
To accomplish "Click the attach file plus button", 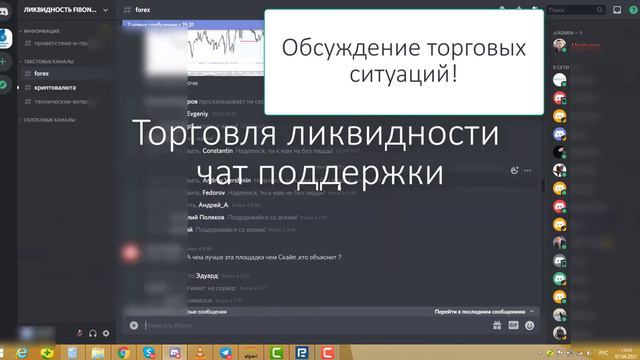I will [134, 325].
